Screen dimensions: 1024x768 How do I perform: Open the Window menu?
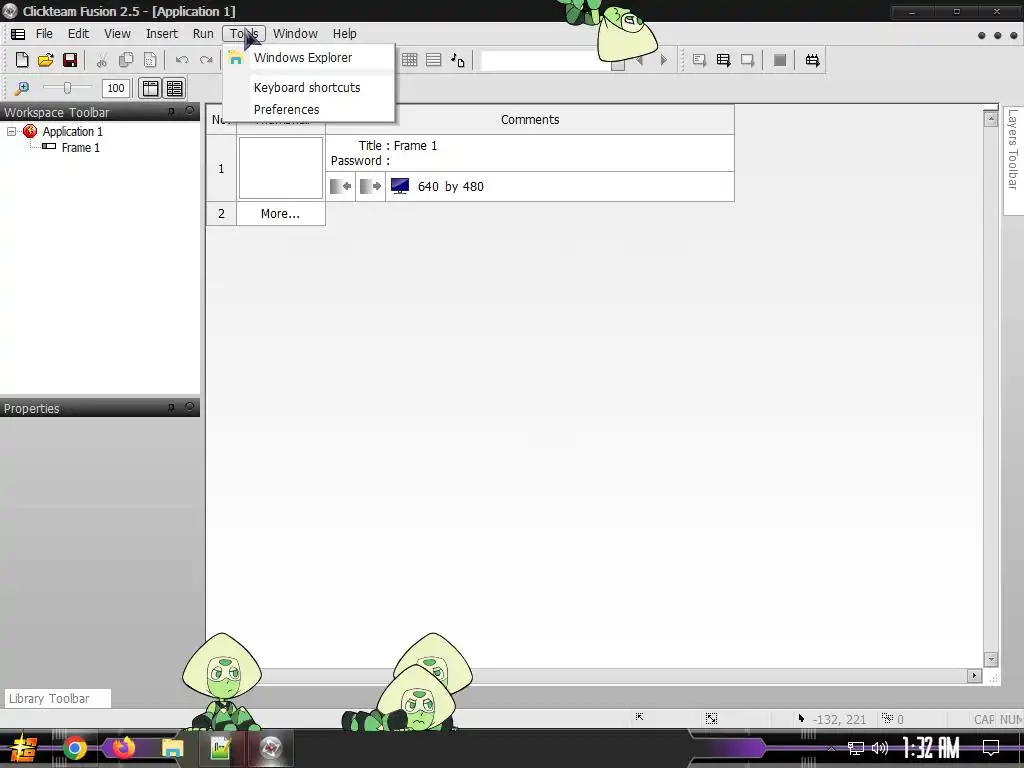tap(295, 34)
